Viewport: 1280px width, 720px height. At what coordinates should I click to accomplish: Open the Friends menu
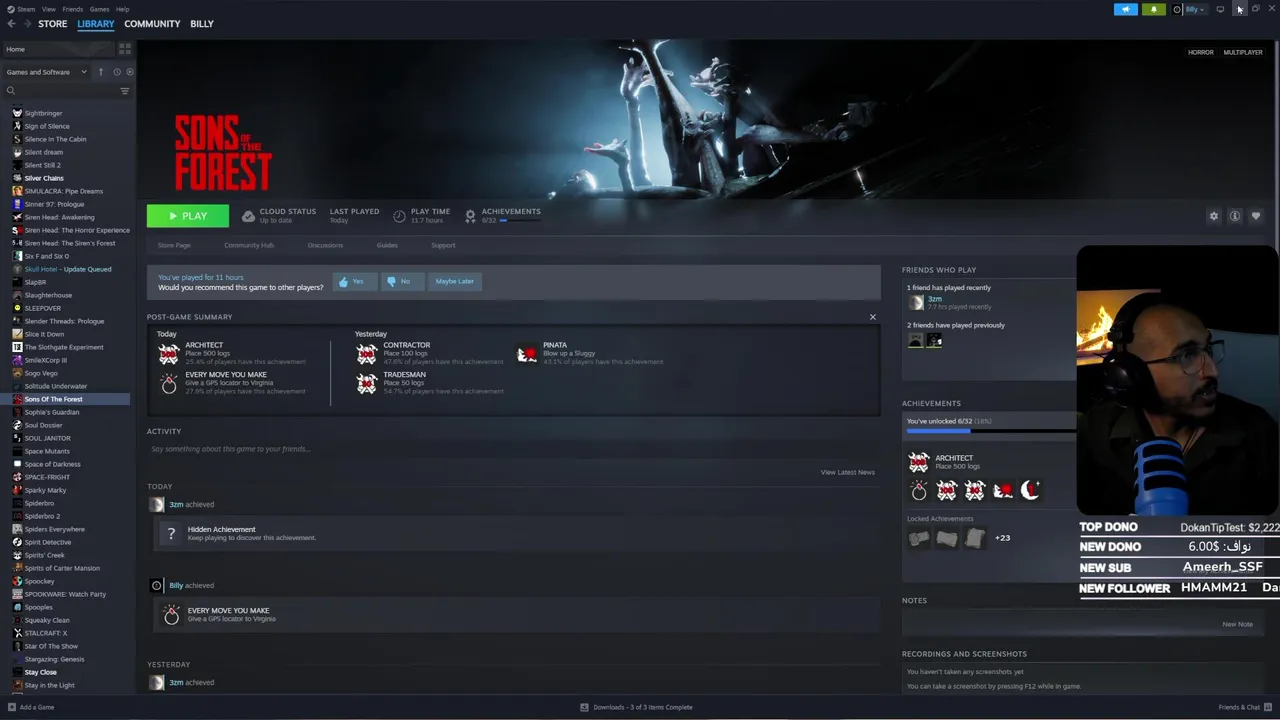tap(73, 9)
